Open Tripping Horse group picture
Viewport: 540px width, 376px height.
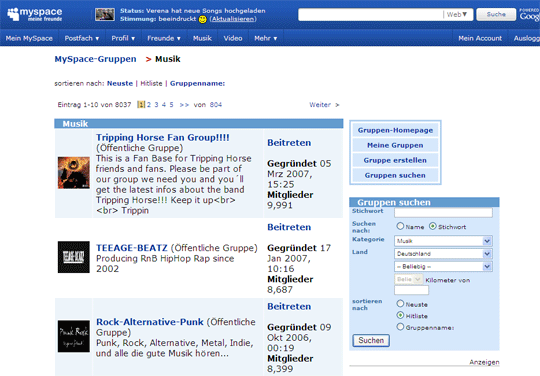[74, 173]
